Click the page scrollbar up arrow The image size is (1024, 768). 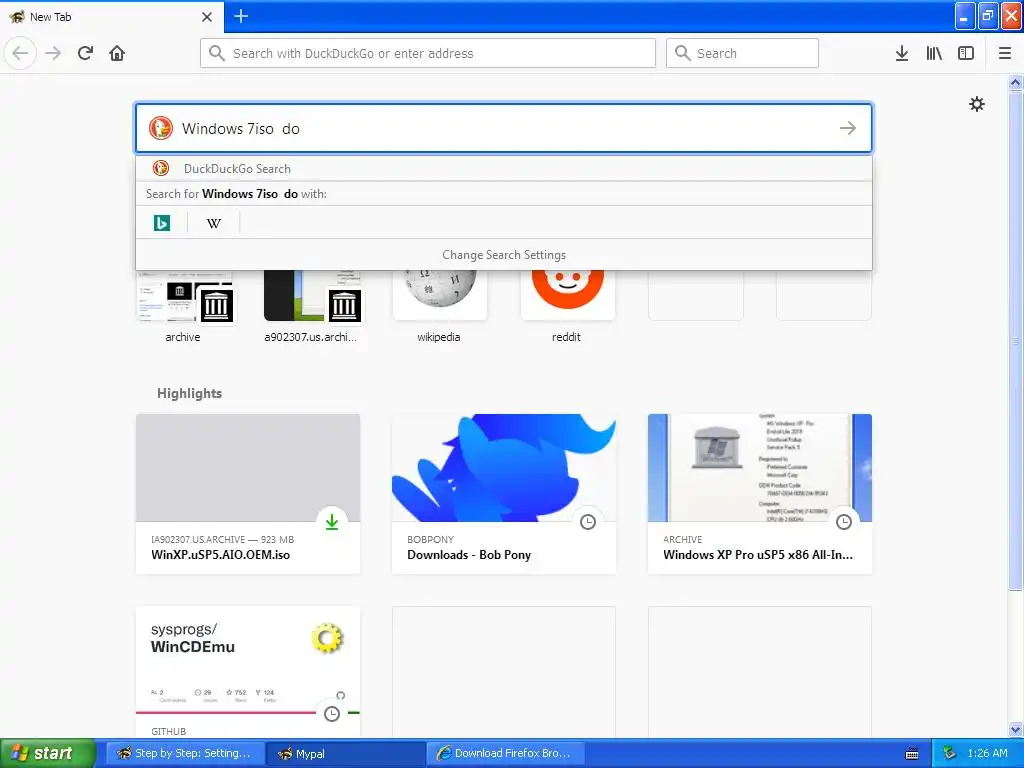[1016, 82]
